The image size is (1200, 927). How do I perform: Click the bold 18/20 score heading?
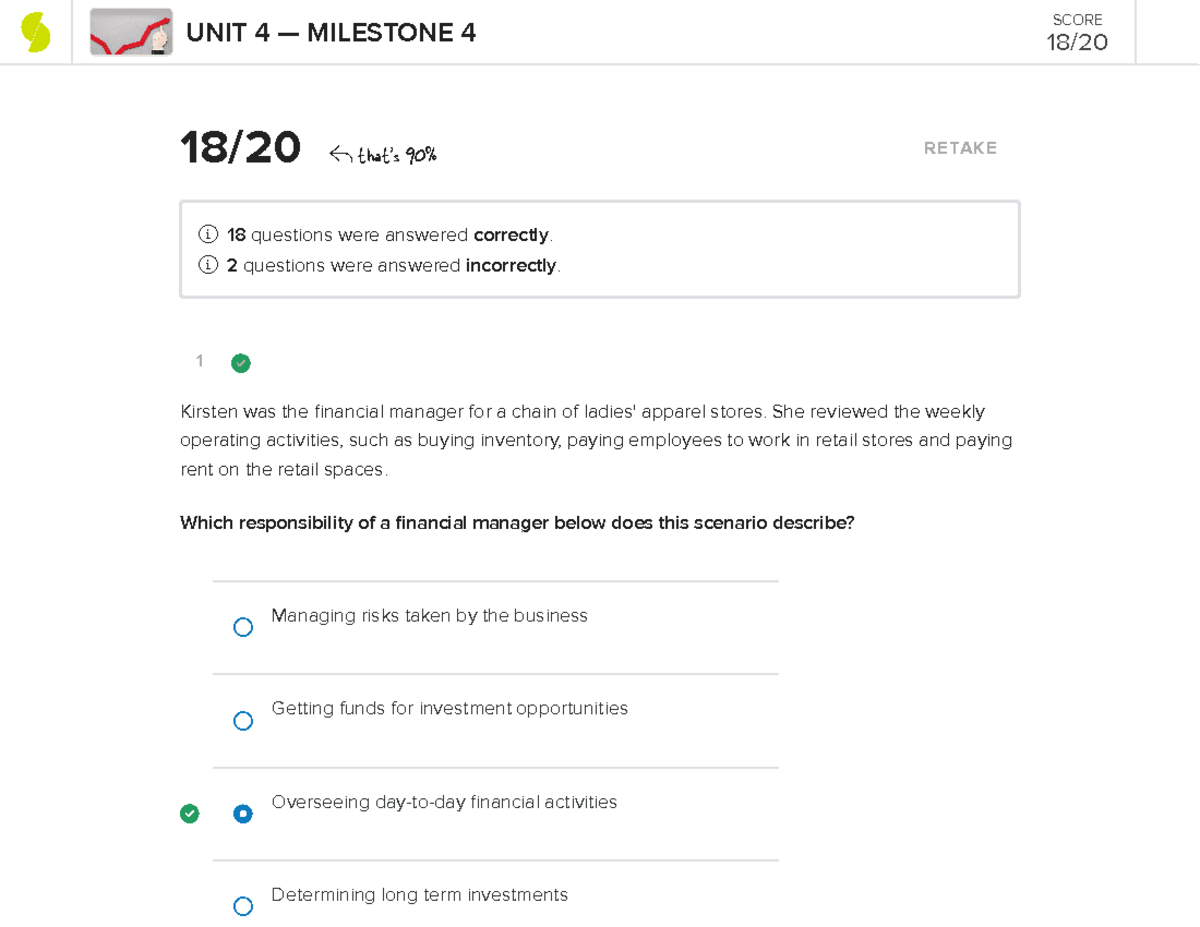240,147
